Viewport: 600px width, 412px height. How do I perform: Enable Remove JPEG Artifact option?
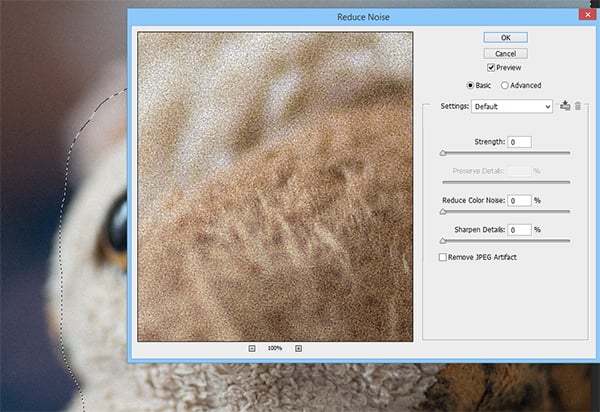443,257
